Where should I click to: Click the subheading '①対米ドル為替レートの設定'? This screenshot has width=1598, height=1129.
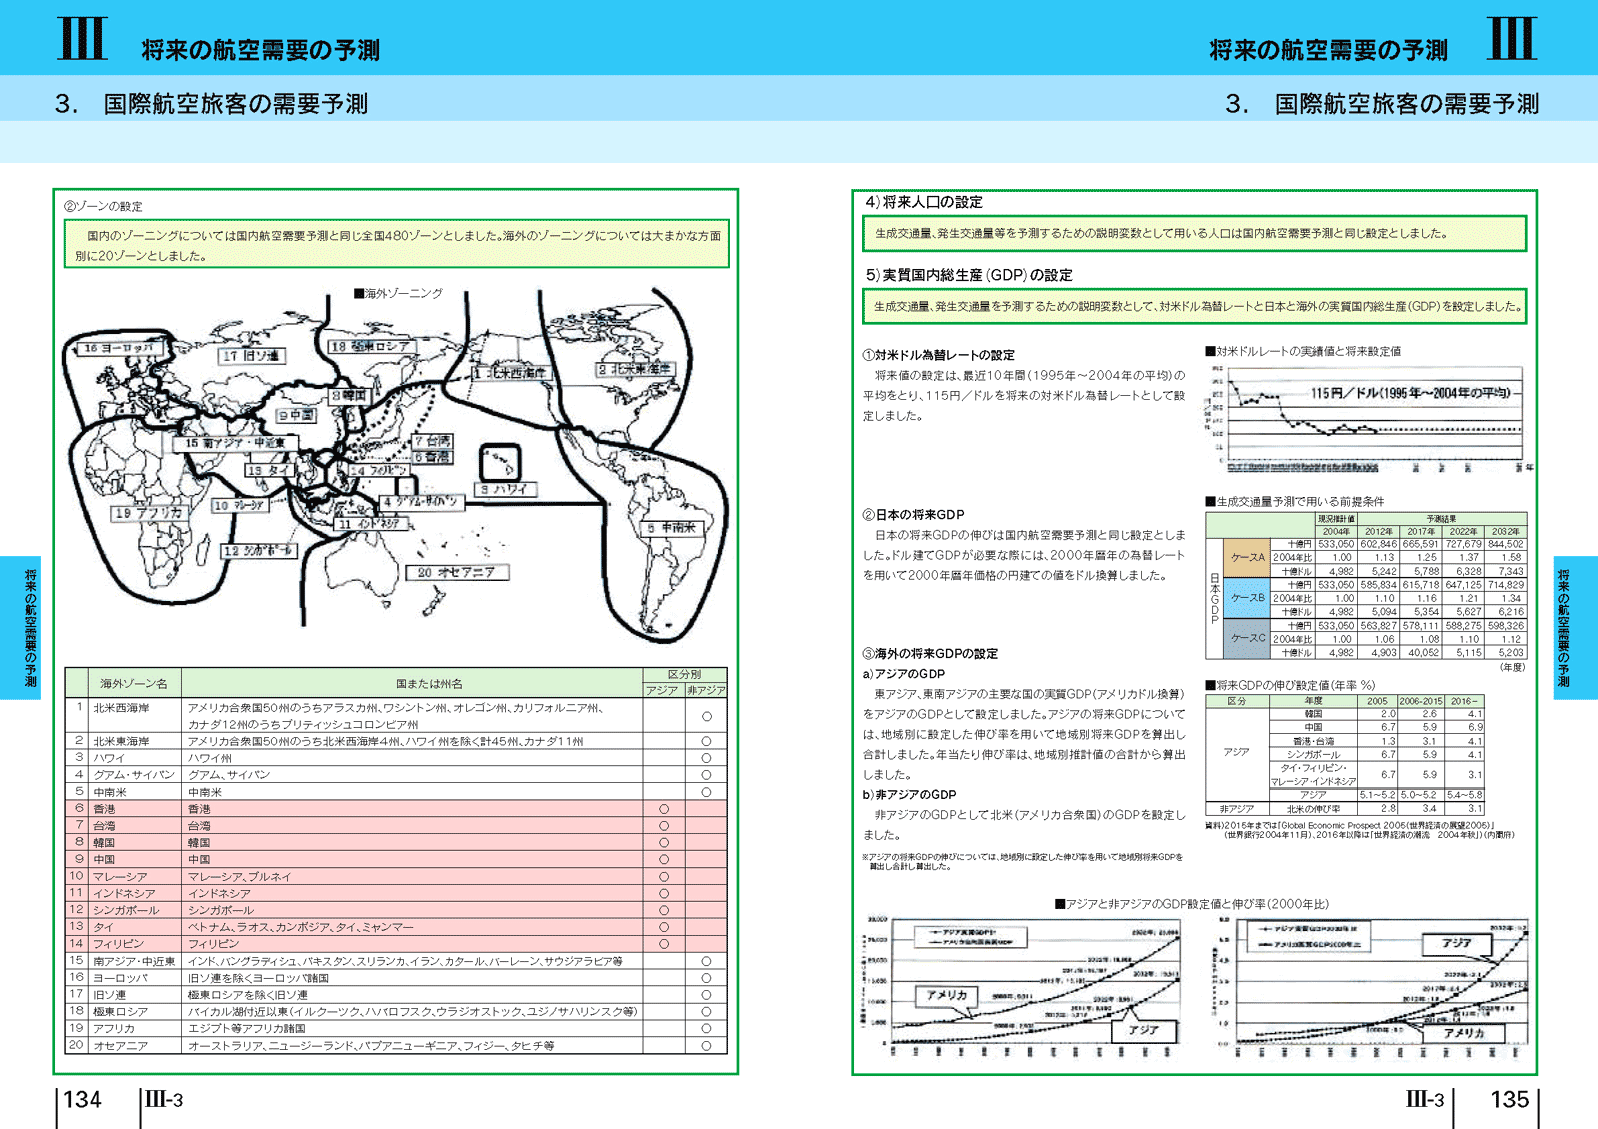coord(939,355)
